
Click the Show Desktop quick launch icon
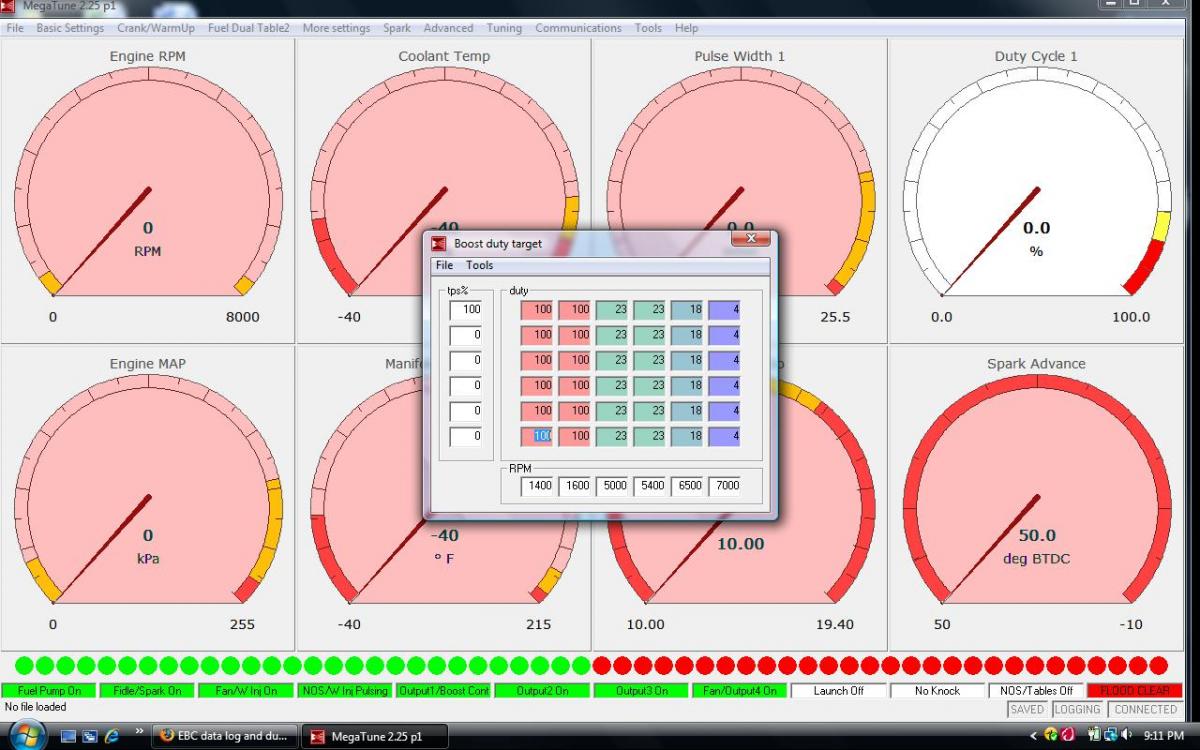69,736
